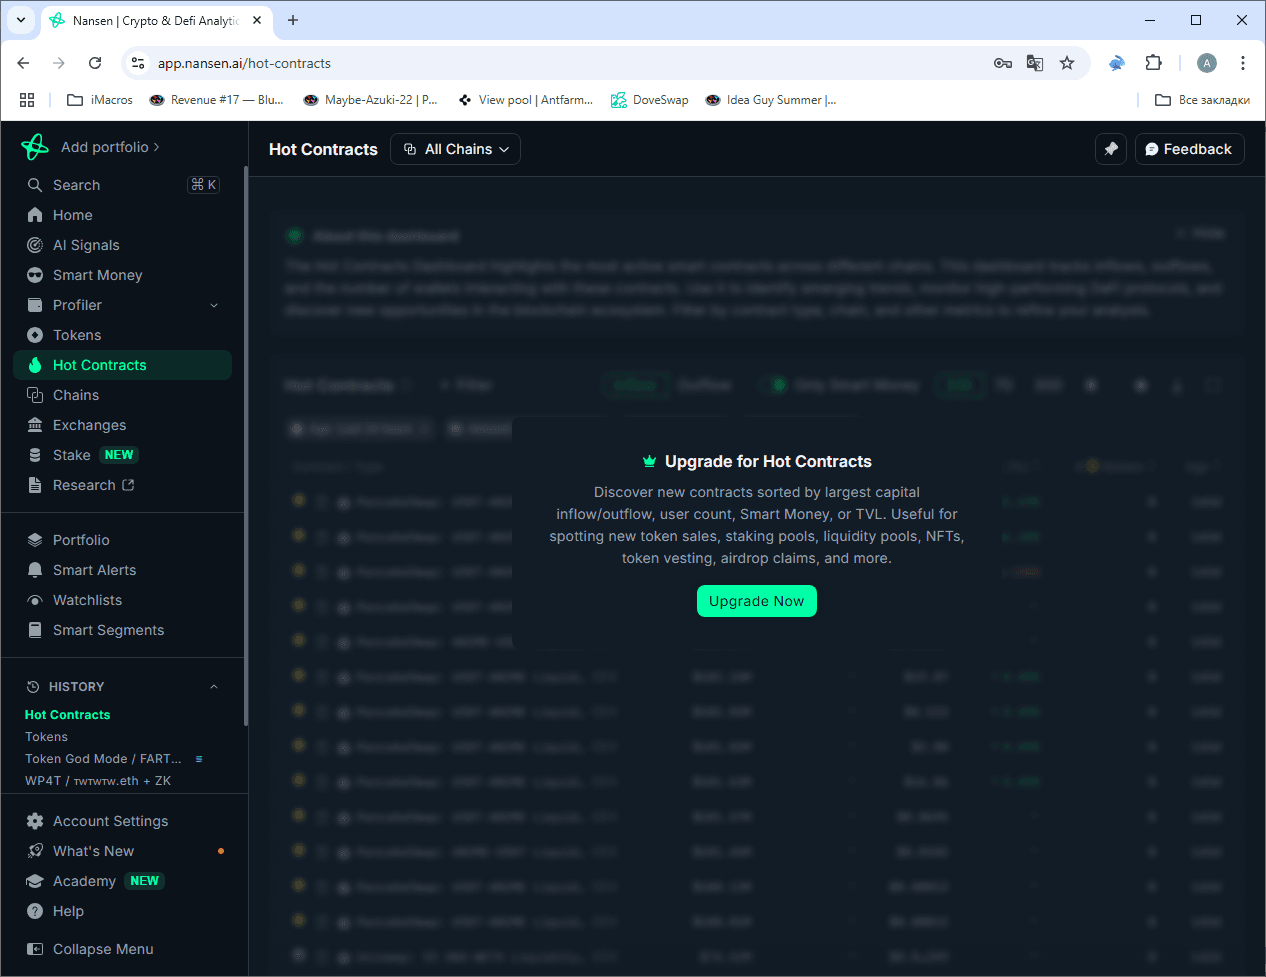Bookmark this page with the star icon
This screenshot has height=977, width=1266.
[x=1067, y=63]
